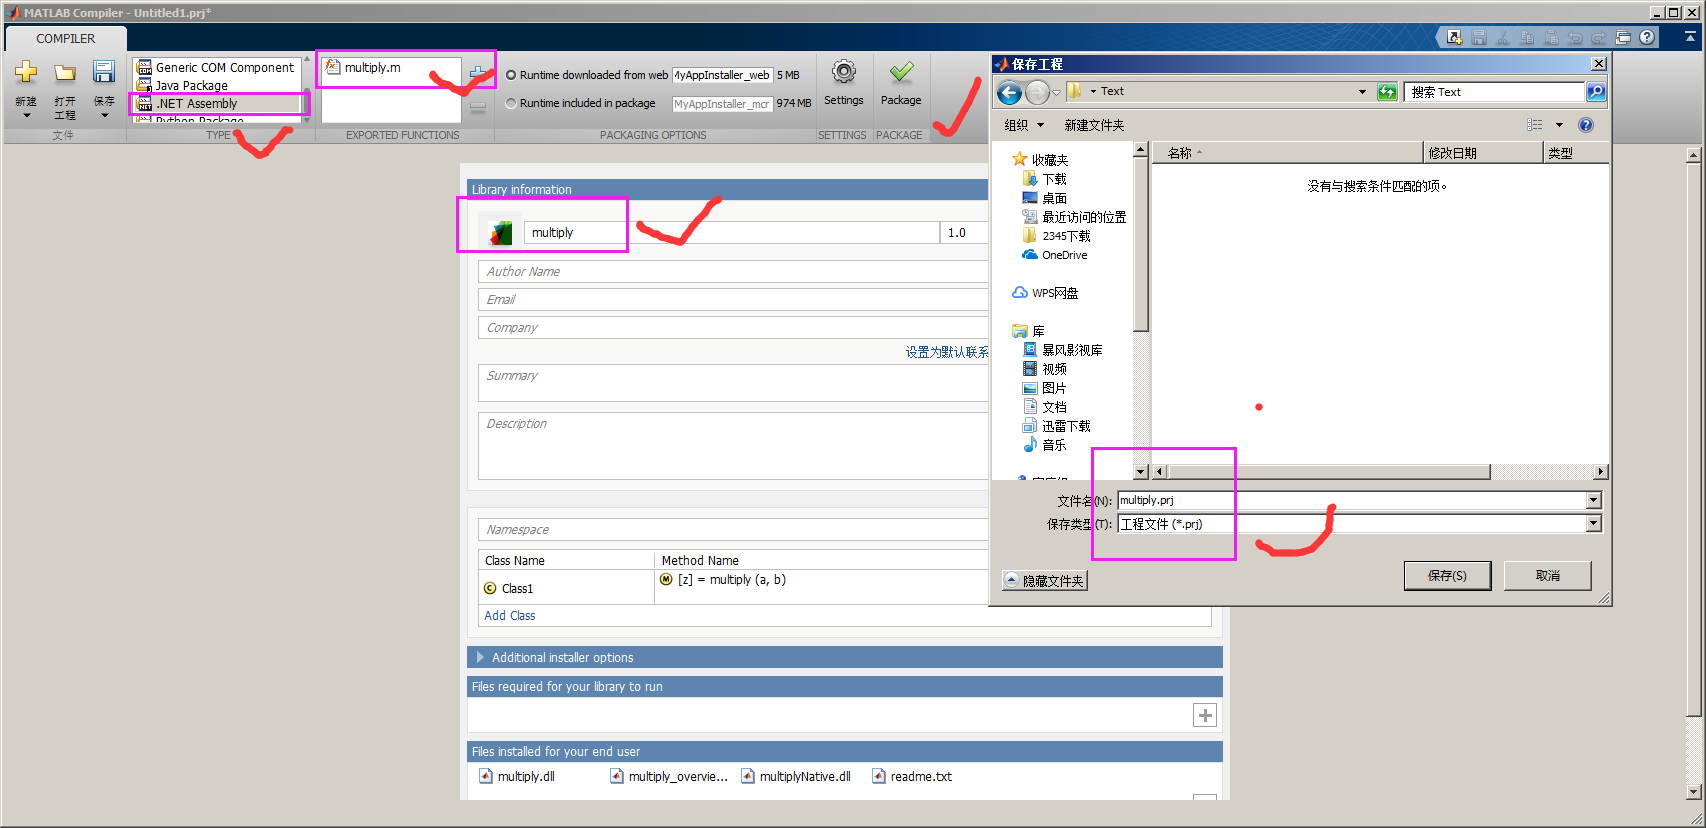
Task: Select Runtime downloaded from web option
Action: tap(511, 75)
